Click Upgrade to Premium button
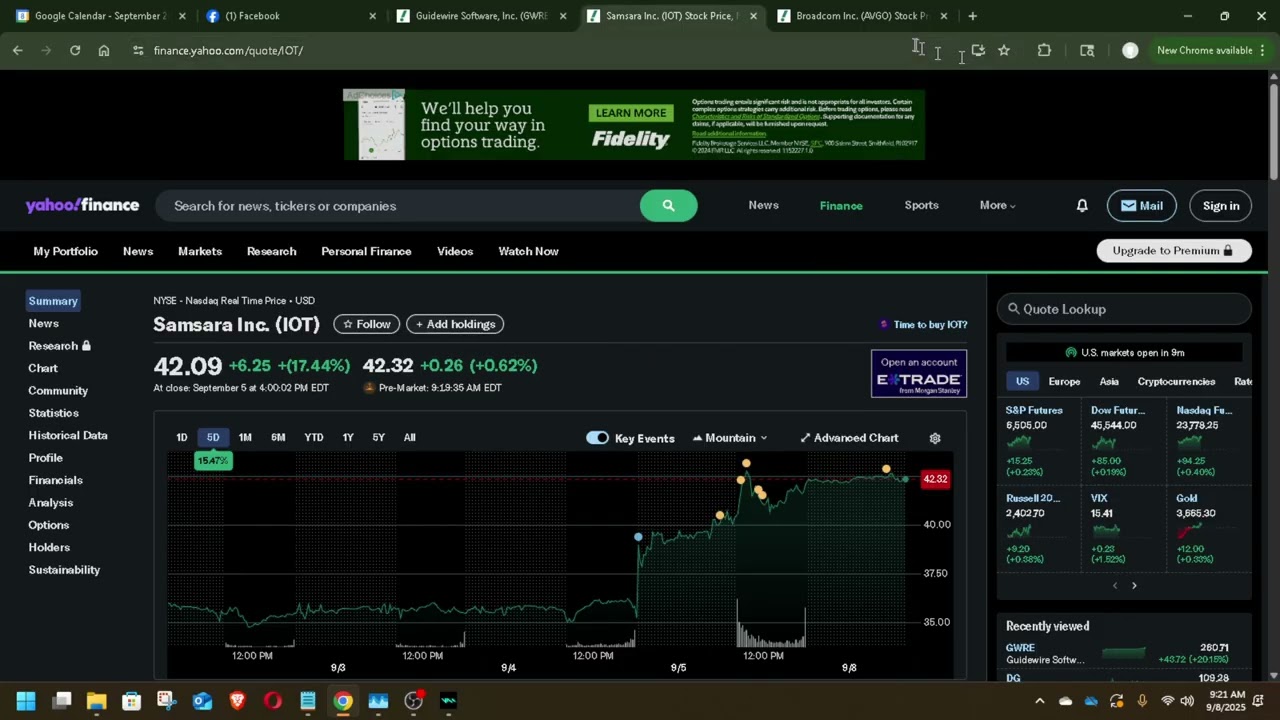 point(1174,251)
